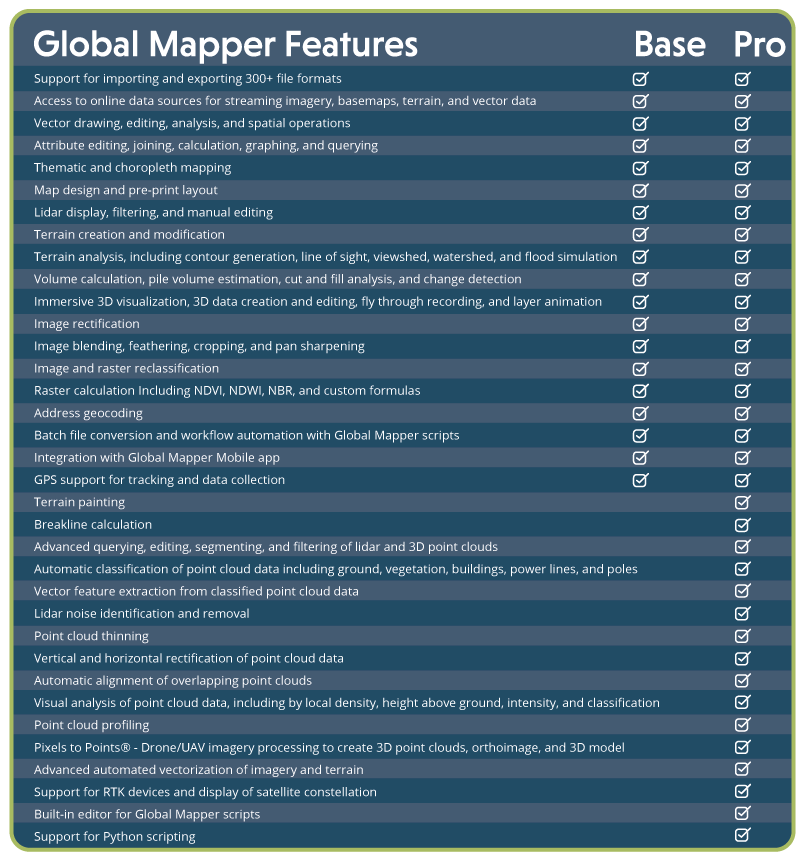The width and height of the screenshot is (805, 861).
Task: Click Pro checkmark for Attribute editing, joining
Action: pos(742,146)
